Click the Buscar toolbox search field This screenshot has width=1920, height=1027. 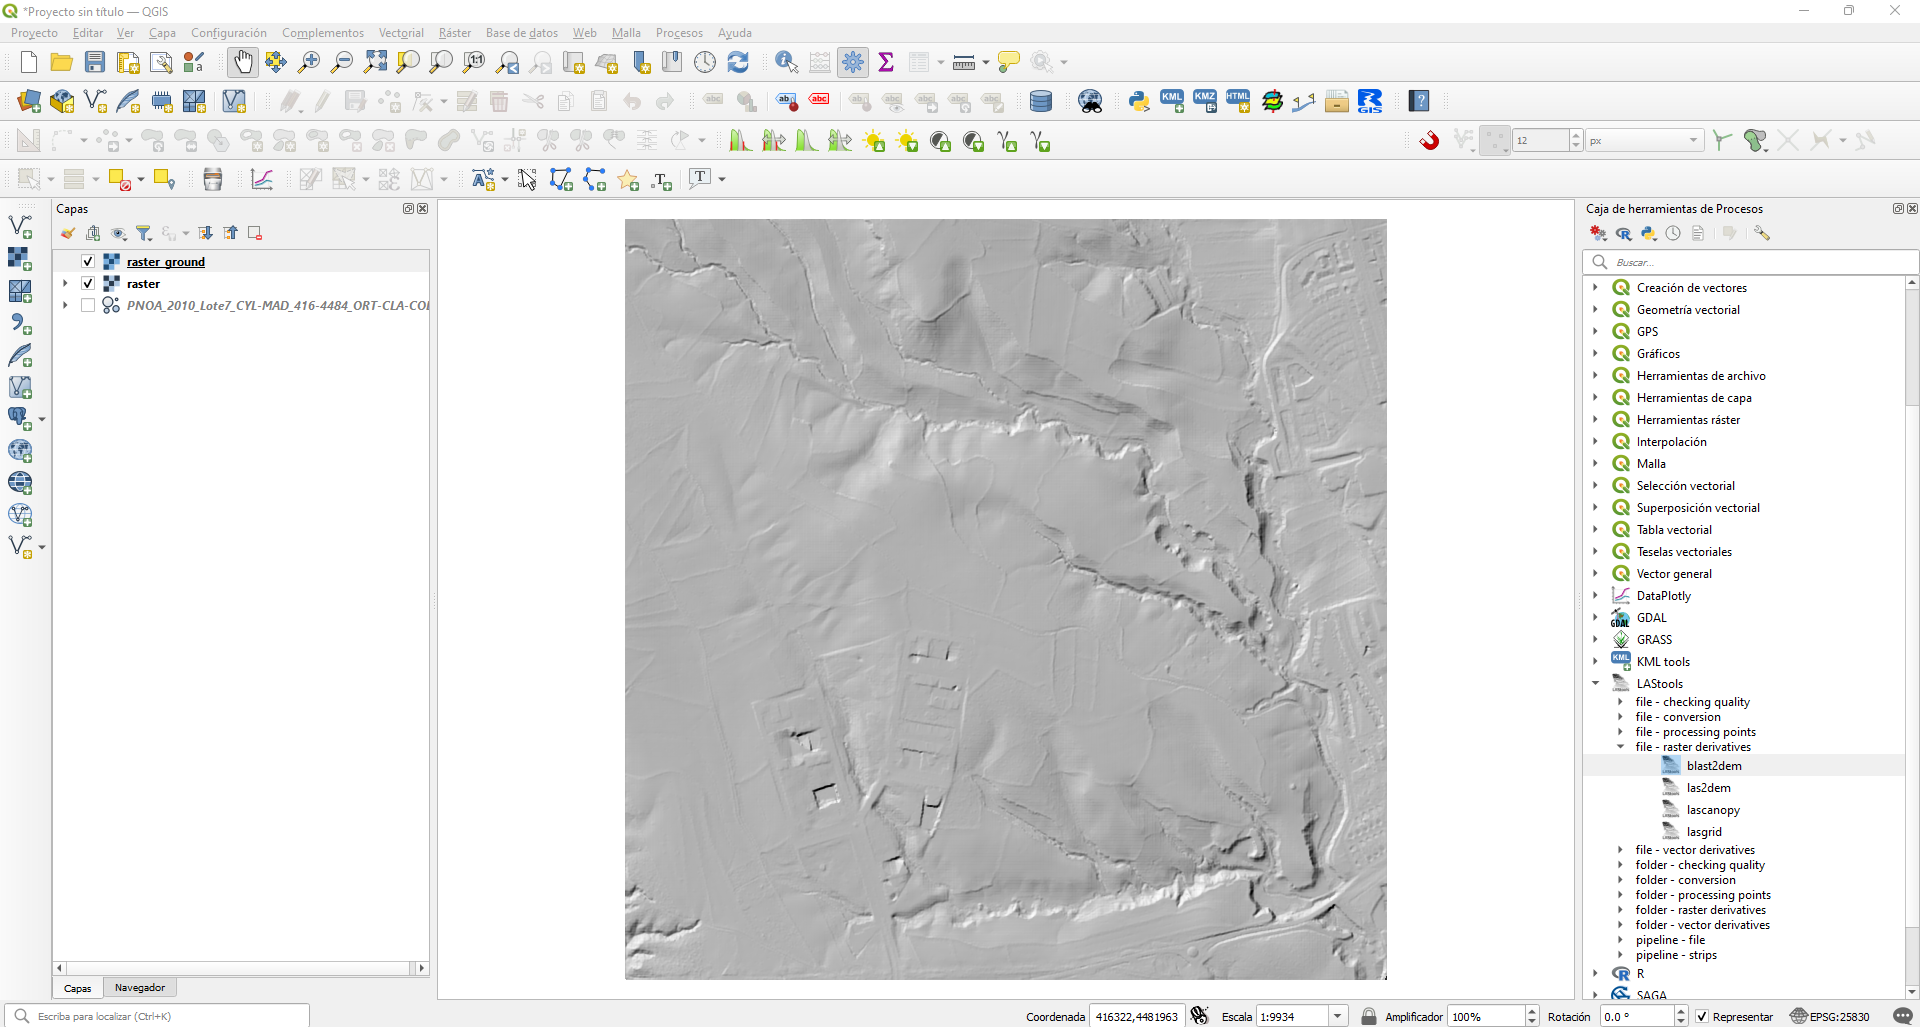pos(1750,262)
